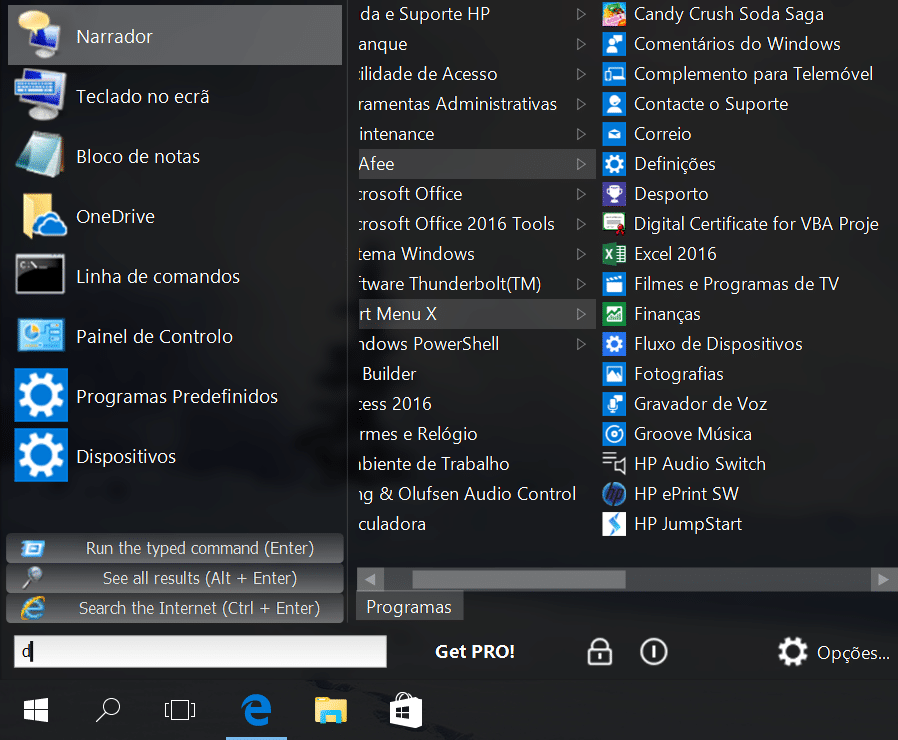The image size is (898, 740).
Task: Expand the Suporte HP submenu arrow
Action: pos(581,14)
